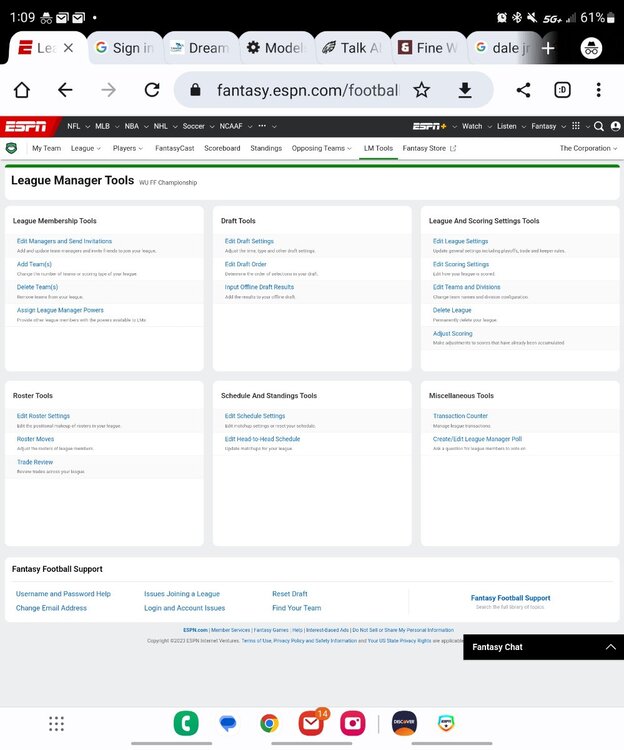Open FantasyCast page
This screenshot has width=624, height=750.
(x=175, y=148)
